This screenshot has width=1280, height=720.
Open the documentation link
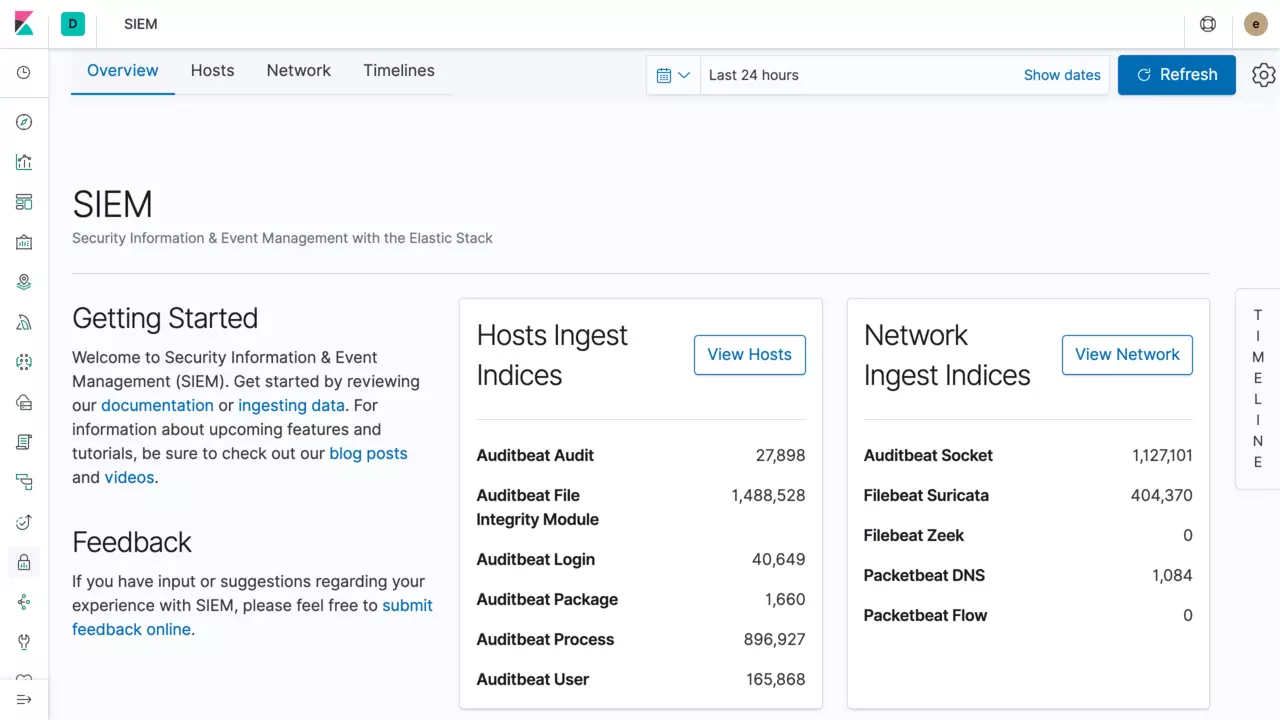157,405
